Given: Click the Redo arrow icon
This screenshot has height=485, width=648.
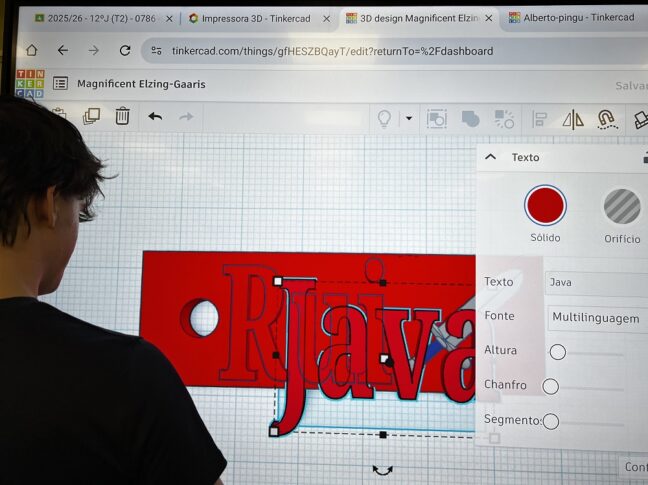Looking at the screenshot, I should pos(186,117).
